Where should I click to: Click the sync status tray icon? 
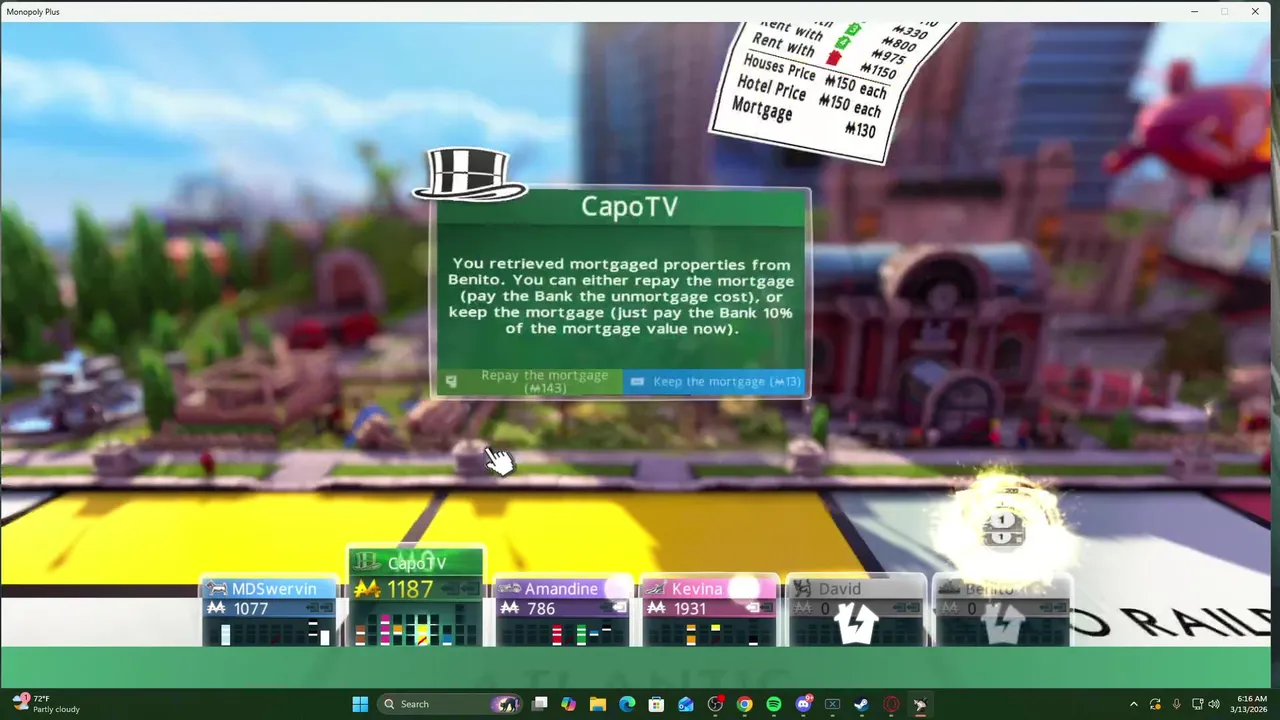point(1156,704)
